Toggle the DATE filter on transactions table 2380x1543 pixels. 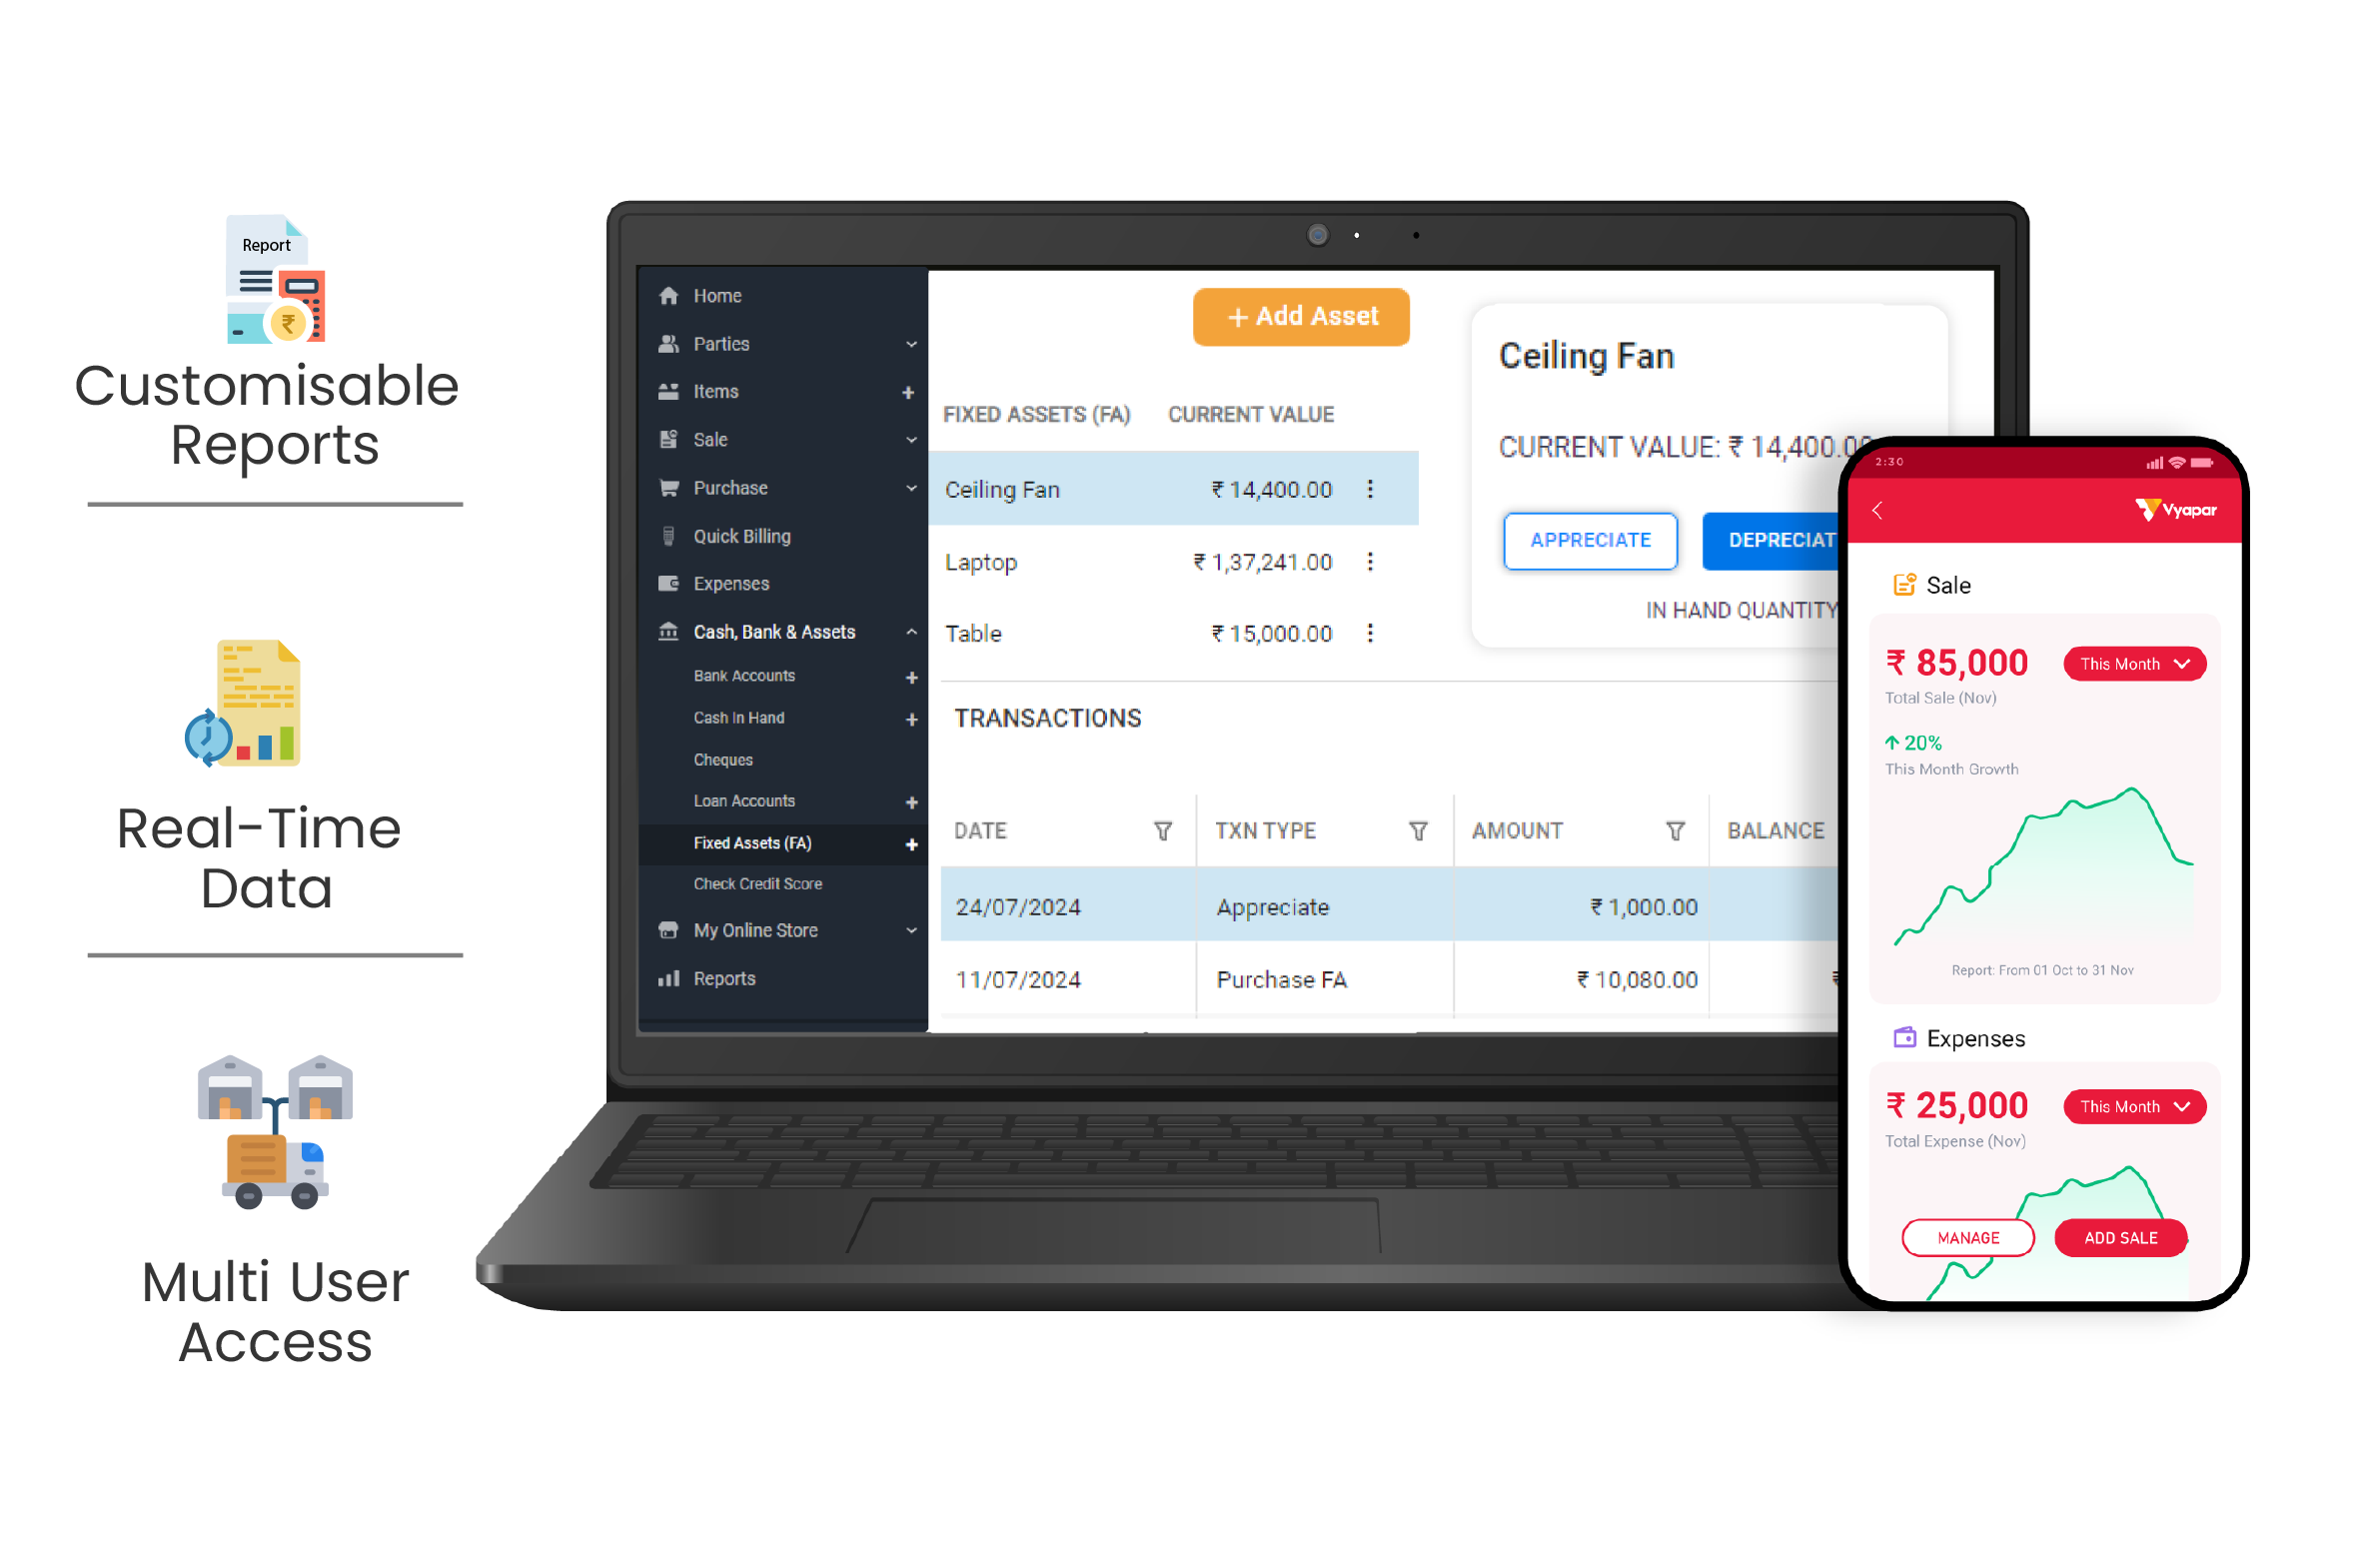(1160, 829)
